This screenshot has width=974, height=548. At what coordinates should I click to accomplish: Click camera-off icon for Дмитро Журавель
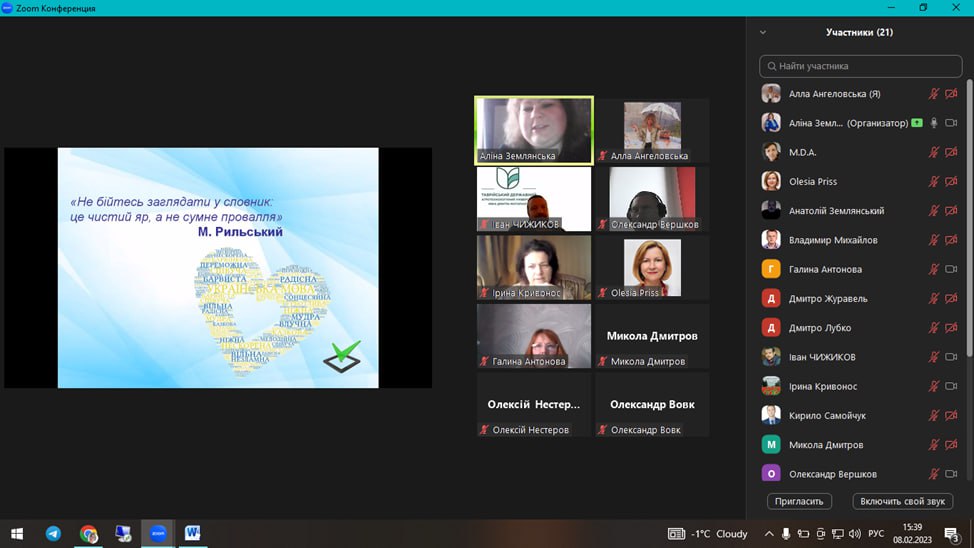[951, 298]
